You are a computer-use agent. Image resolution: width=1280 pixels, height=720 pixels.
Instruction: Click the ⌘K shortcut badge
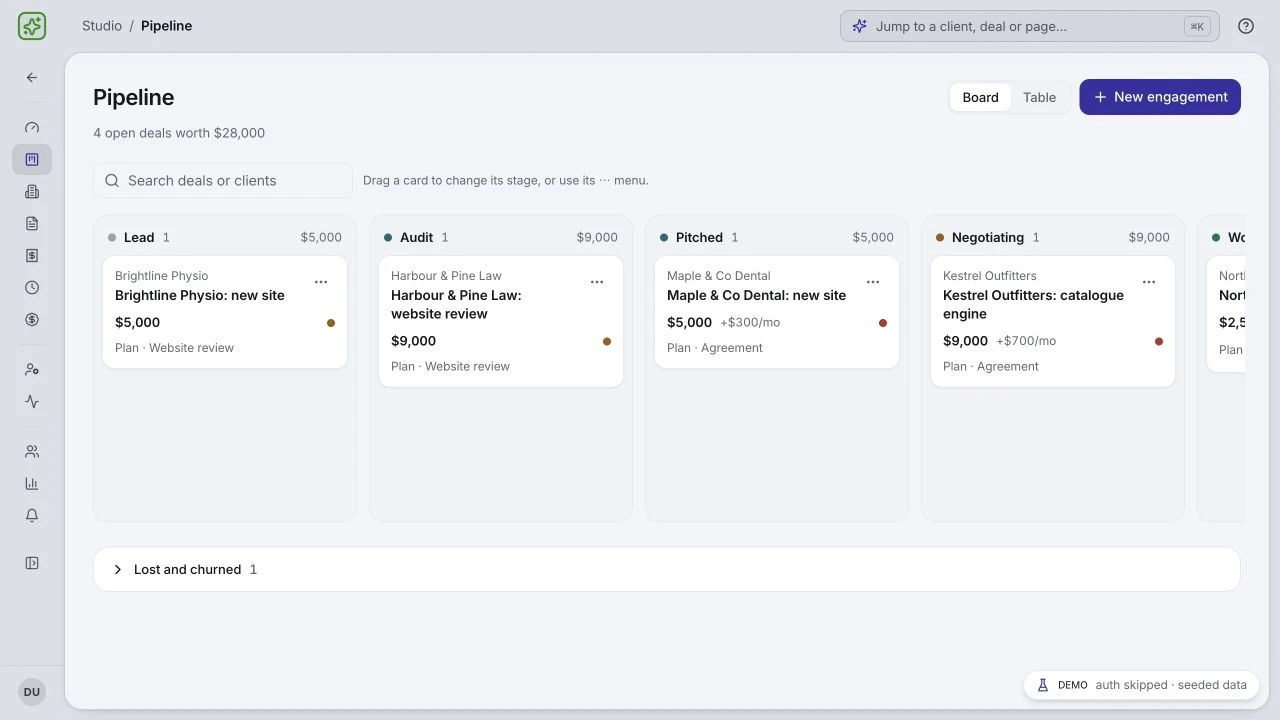tap(1196, 26)
